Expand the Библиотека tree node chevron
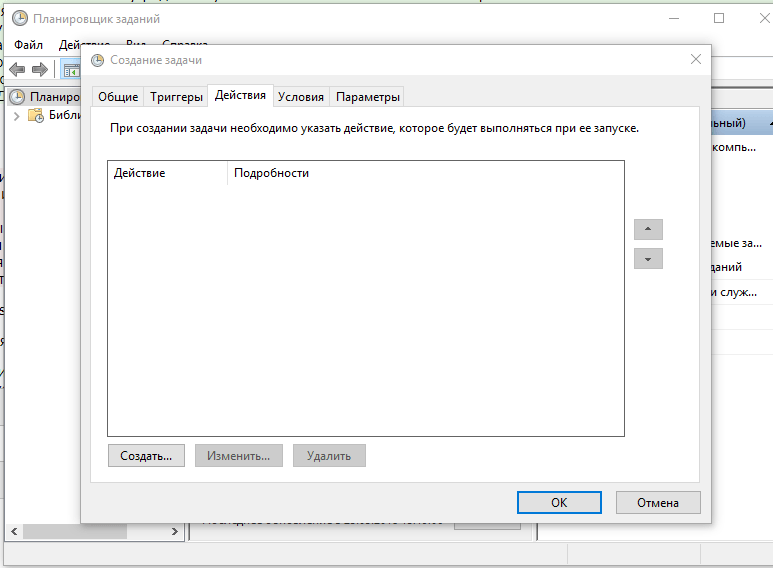 (x=17, y=116)
